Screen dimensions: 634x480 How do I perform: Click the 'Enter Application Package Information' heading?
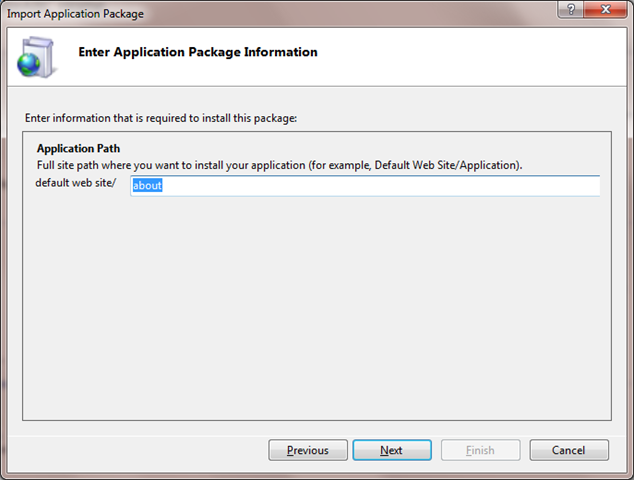click(x=198, y=52)
